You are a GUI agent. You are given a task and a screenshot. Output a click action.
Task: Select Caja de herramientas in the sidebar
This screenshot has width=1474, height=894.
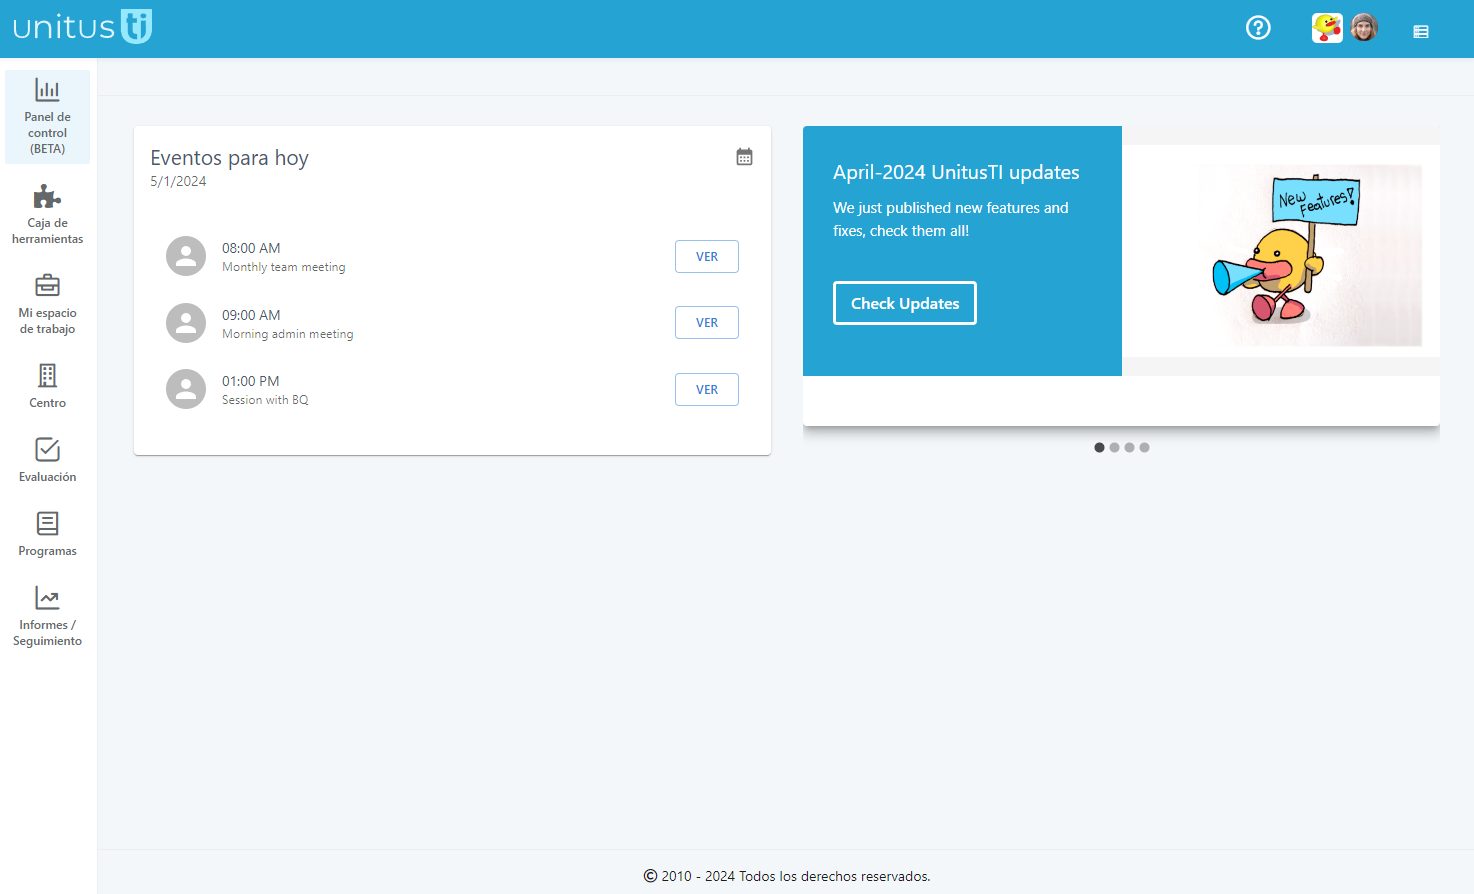tap(47, 212)
